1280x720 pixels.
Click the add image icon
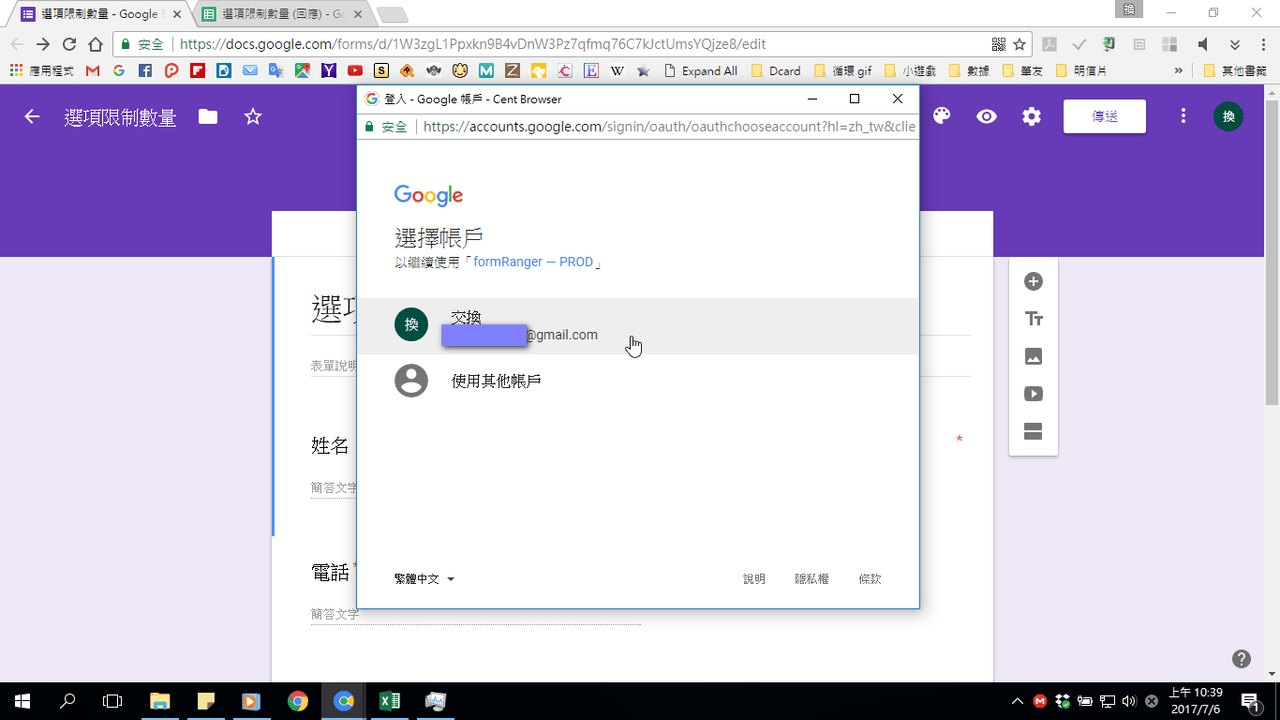point(1034,356)
